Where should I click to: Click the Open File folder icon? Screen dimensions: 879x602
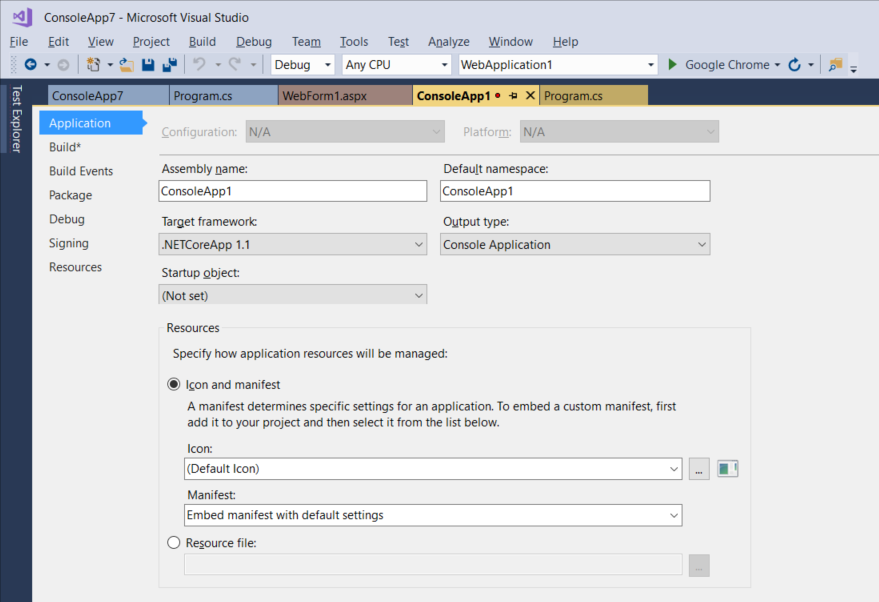(126, 65)
